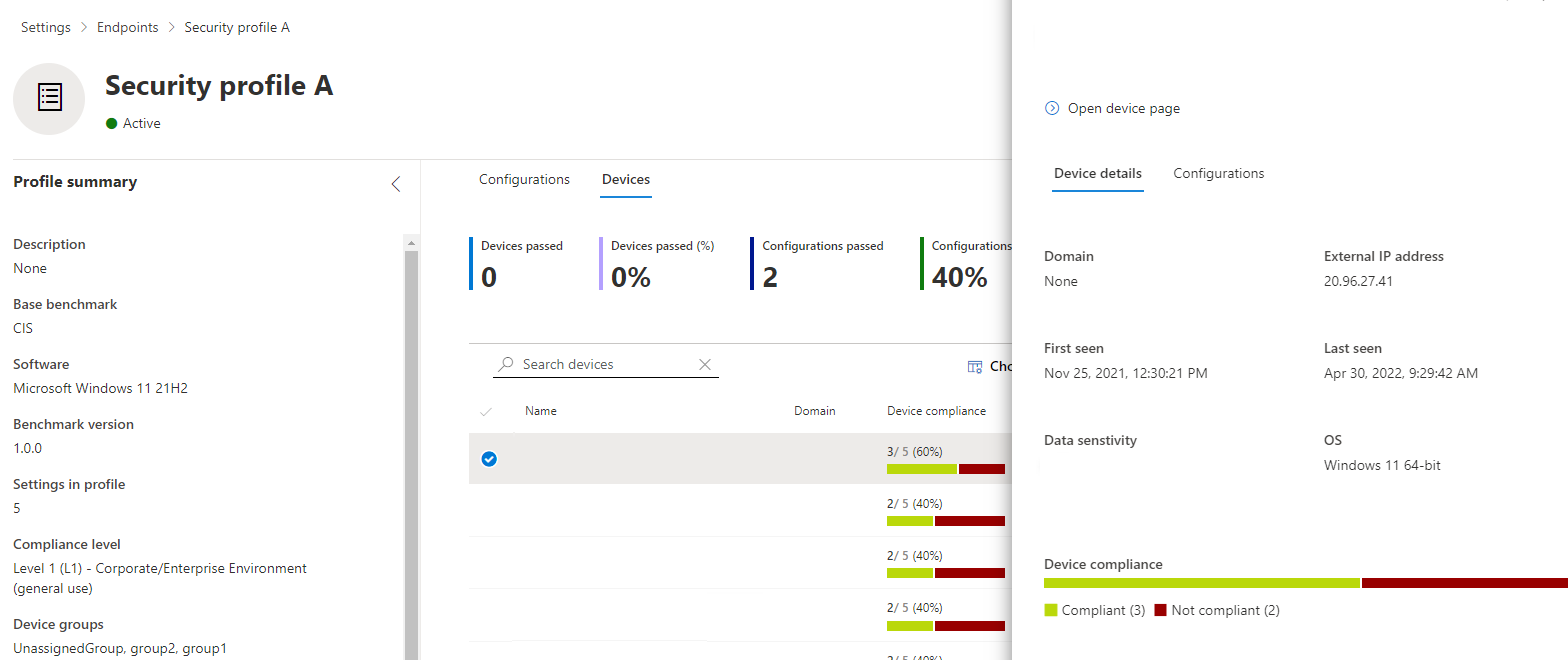Switch to the Device details tab
The height and width of the screenshot is (660, 1568).
coord(1097,174)
